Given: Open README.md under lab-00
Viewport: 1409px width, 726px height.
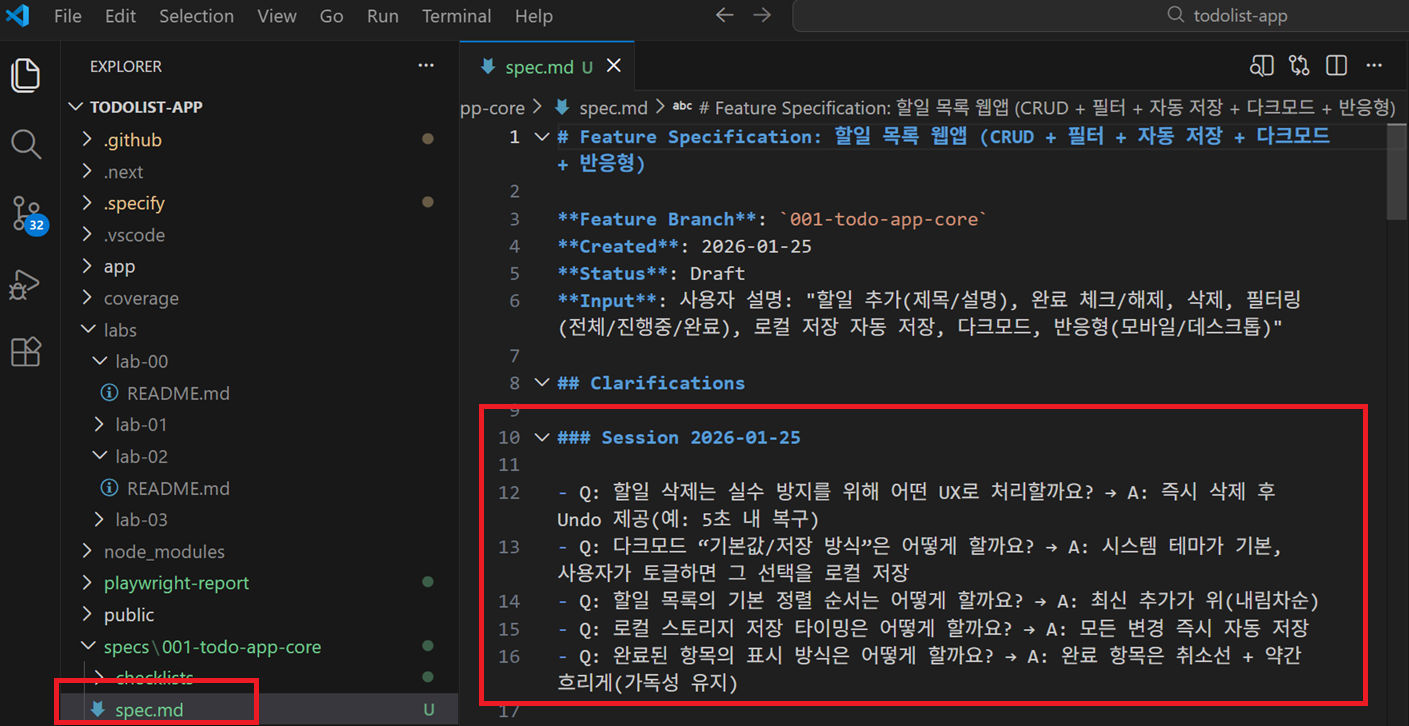Looking at the screenshot, I should click(x=178, y=393).
